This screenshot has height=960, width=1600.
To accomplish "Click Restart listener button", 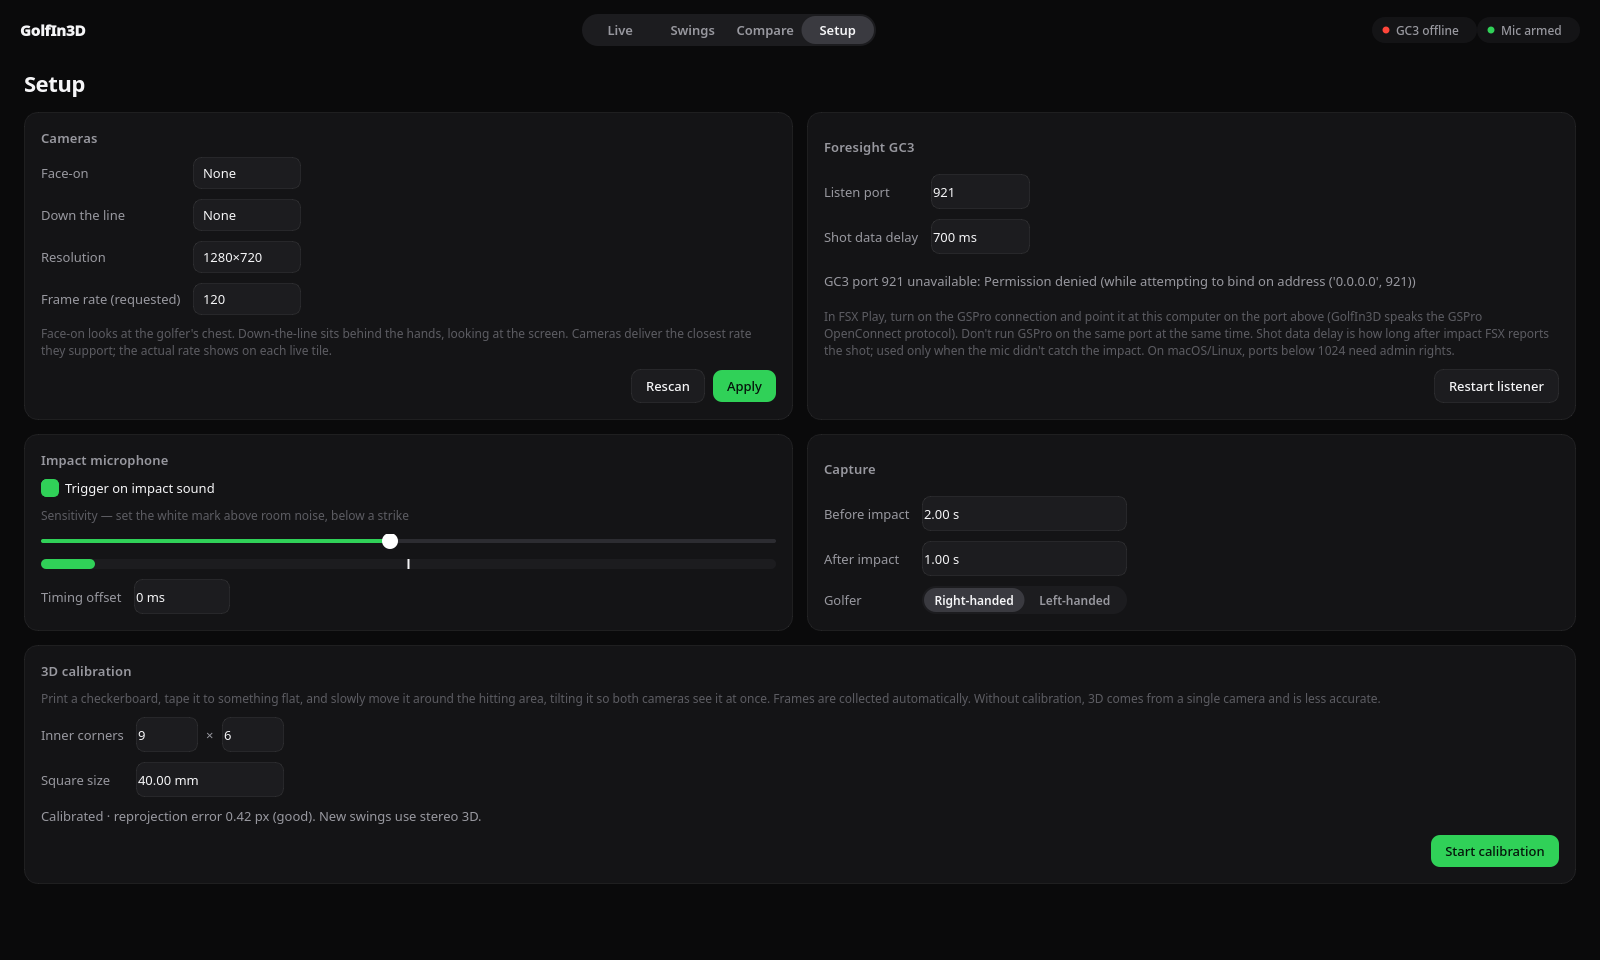I will [1496, 386].
